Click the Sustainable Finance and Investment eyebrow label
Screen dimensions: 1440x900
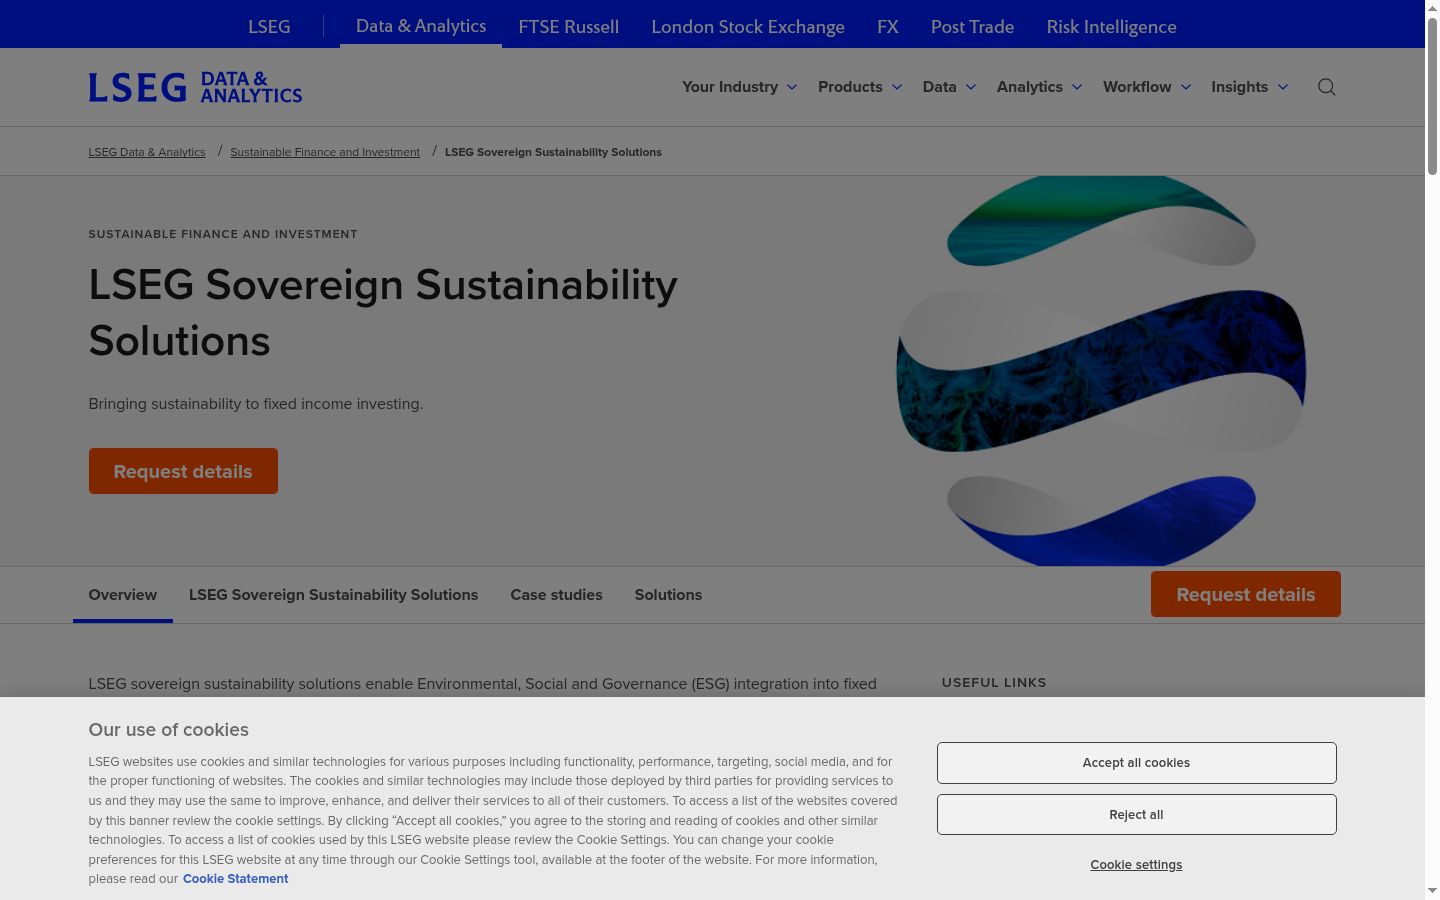point(223,234)
